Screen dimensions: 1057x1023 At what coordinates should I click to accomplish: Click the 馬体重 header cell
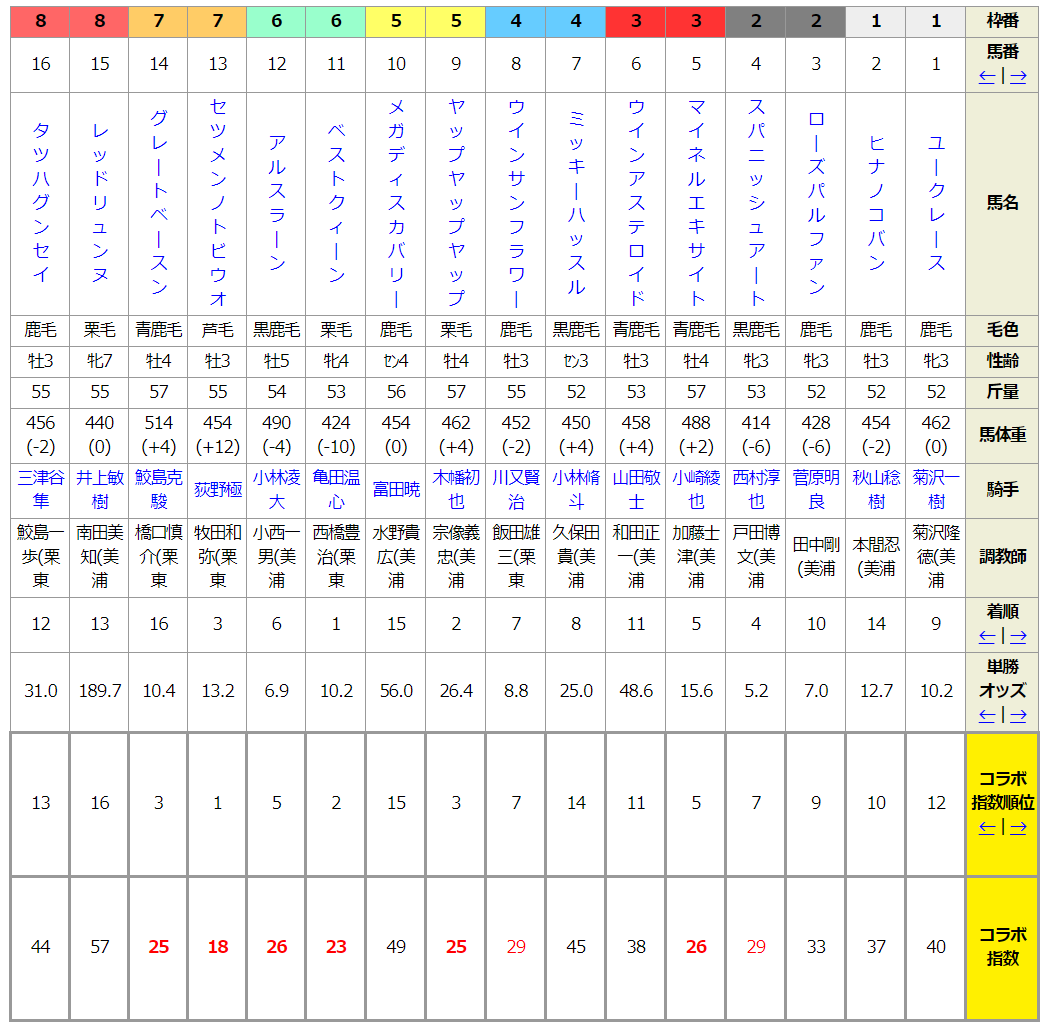[1002, 435]
